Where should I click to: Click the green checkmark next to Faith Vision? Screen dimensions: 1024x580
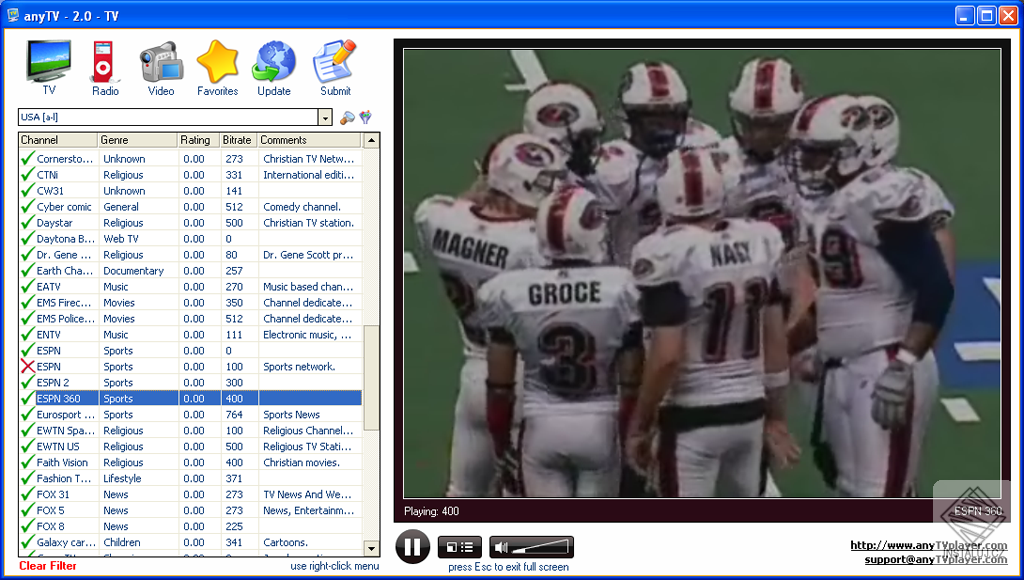27,462
